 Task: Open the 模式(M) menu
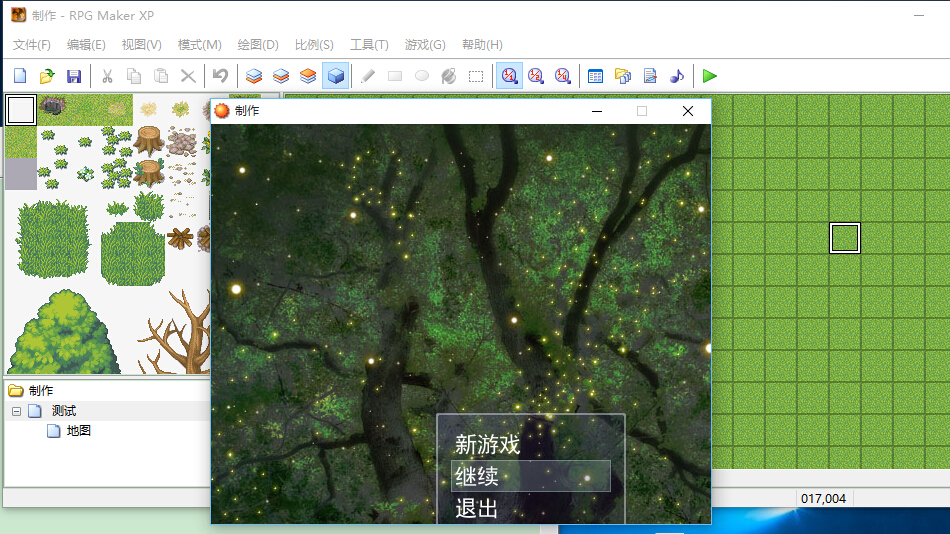tap(199, 45)
